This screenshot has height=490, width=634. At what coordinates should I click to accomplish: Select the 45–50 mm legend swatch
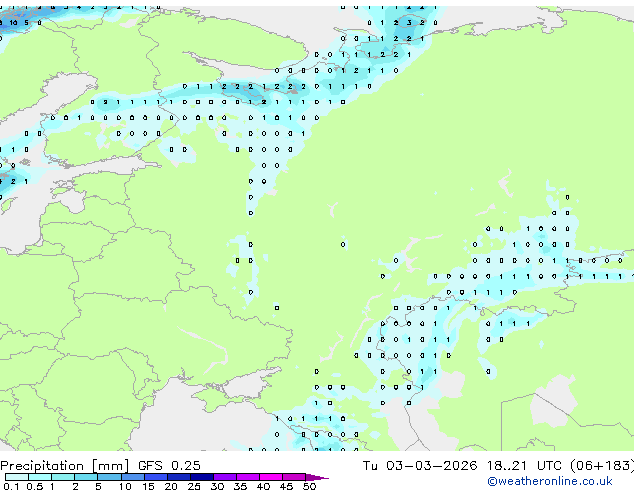coord(294,477)
